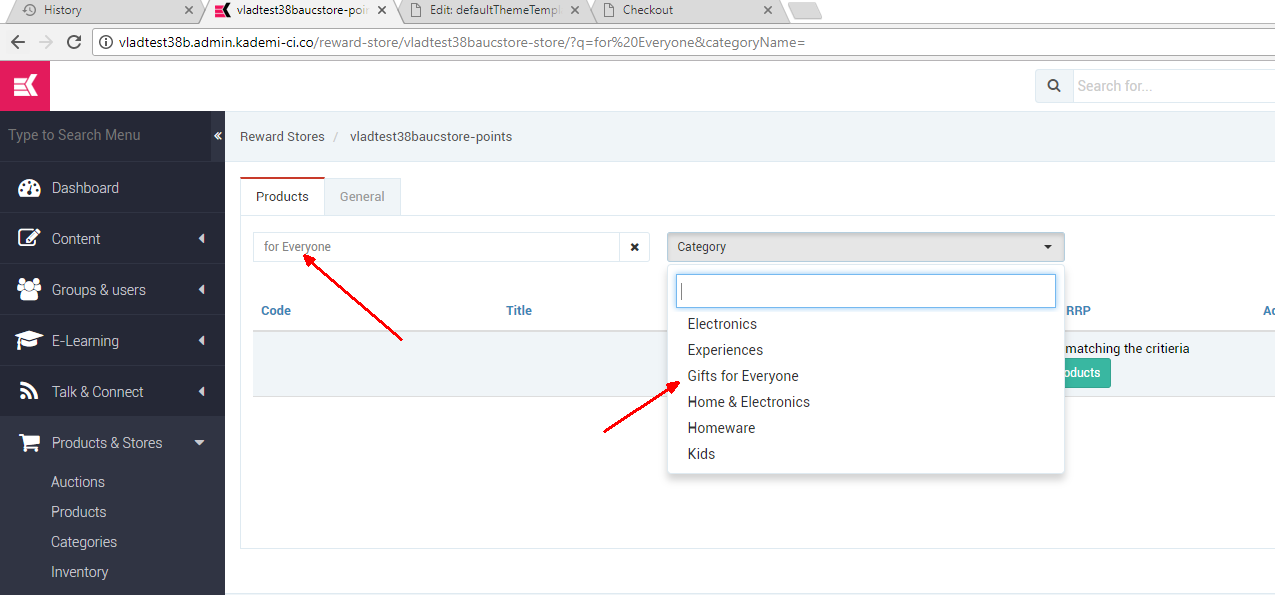Open a new browser tab

(x=805, y=11)
